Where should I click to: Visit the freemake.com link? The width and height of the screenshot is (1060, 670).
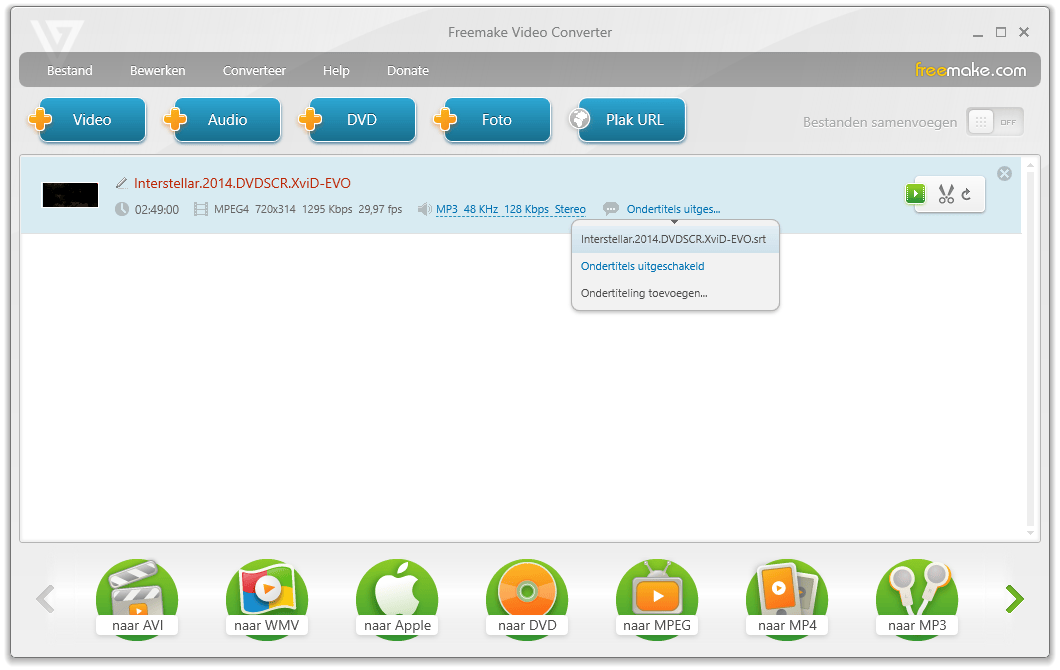970,70
